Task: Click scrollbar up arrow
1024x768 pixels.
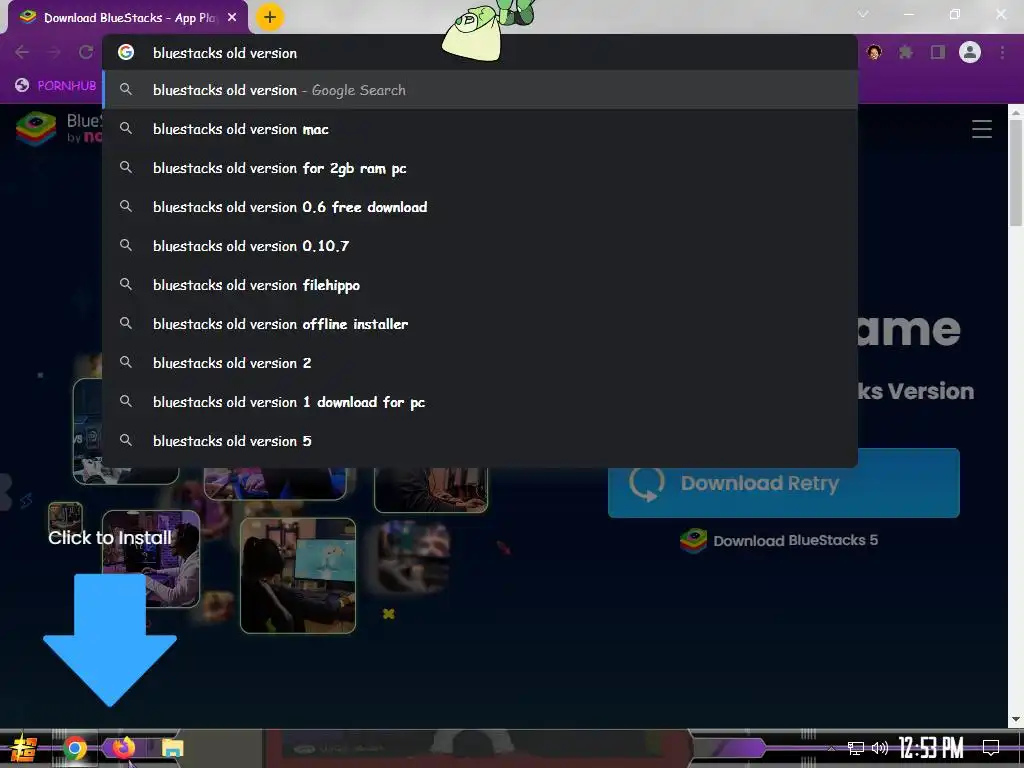Action: click(1016, 112)
